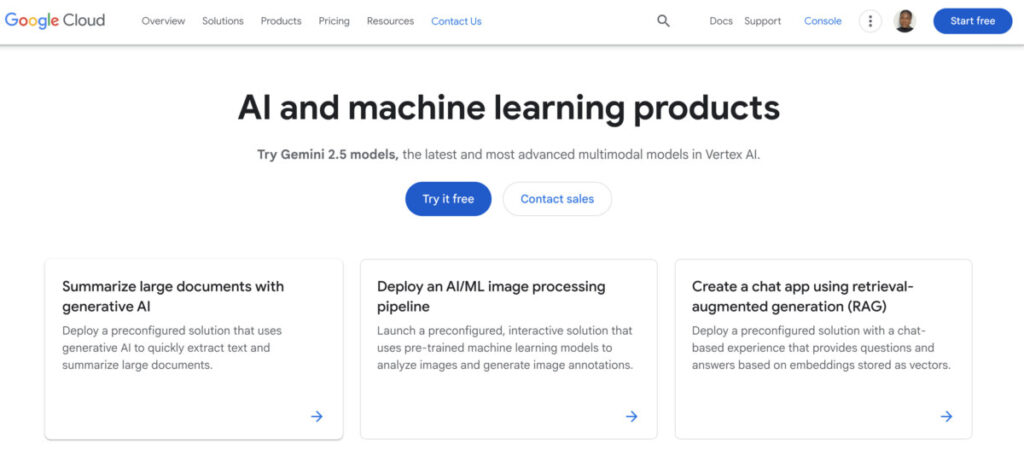Viewport: 1024px width, 468px height.
Task: Click description about embeddings stored as vectors
Action: [x=821, y=348]
